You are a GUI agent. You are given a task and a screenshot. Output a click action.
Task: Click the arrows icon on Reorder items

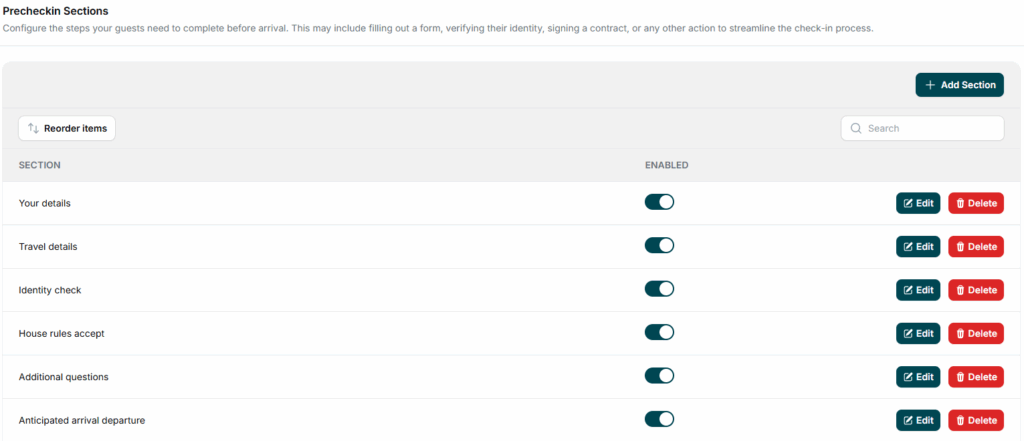(33, 128)
